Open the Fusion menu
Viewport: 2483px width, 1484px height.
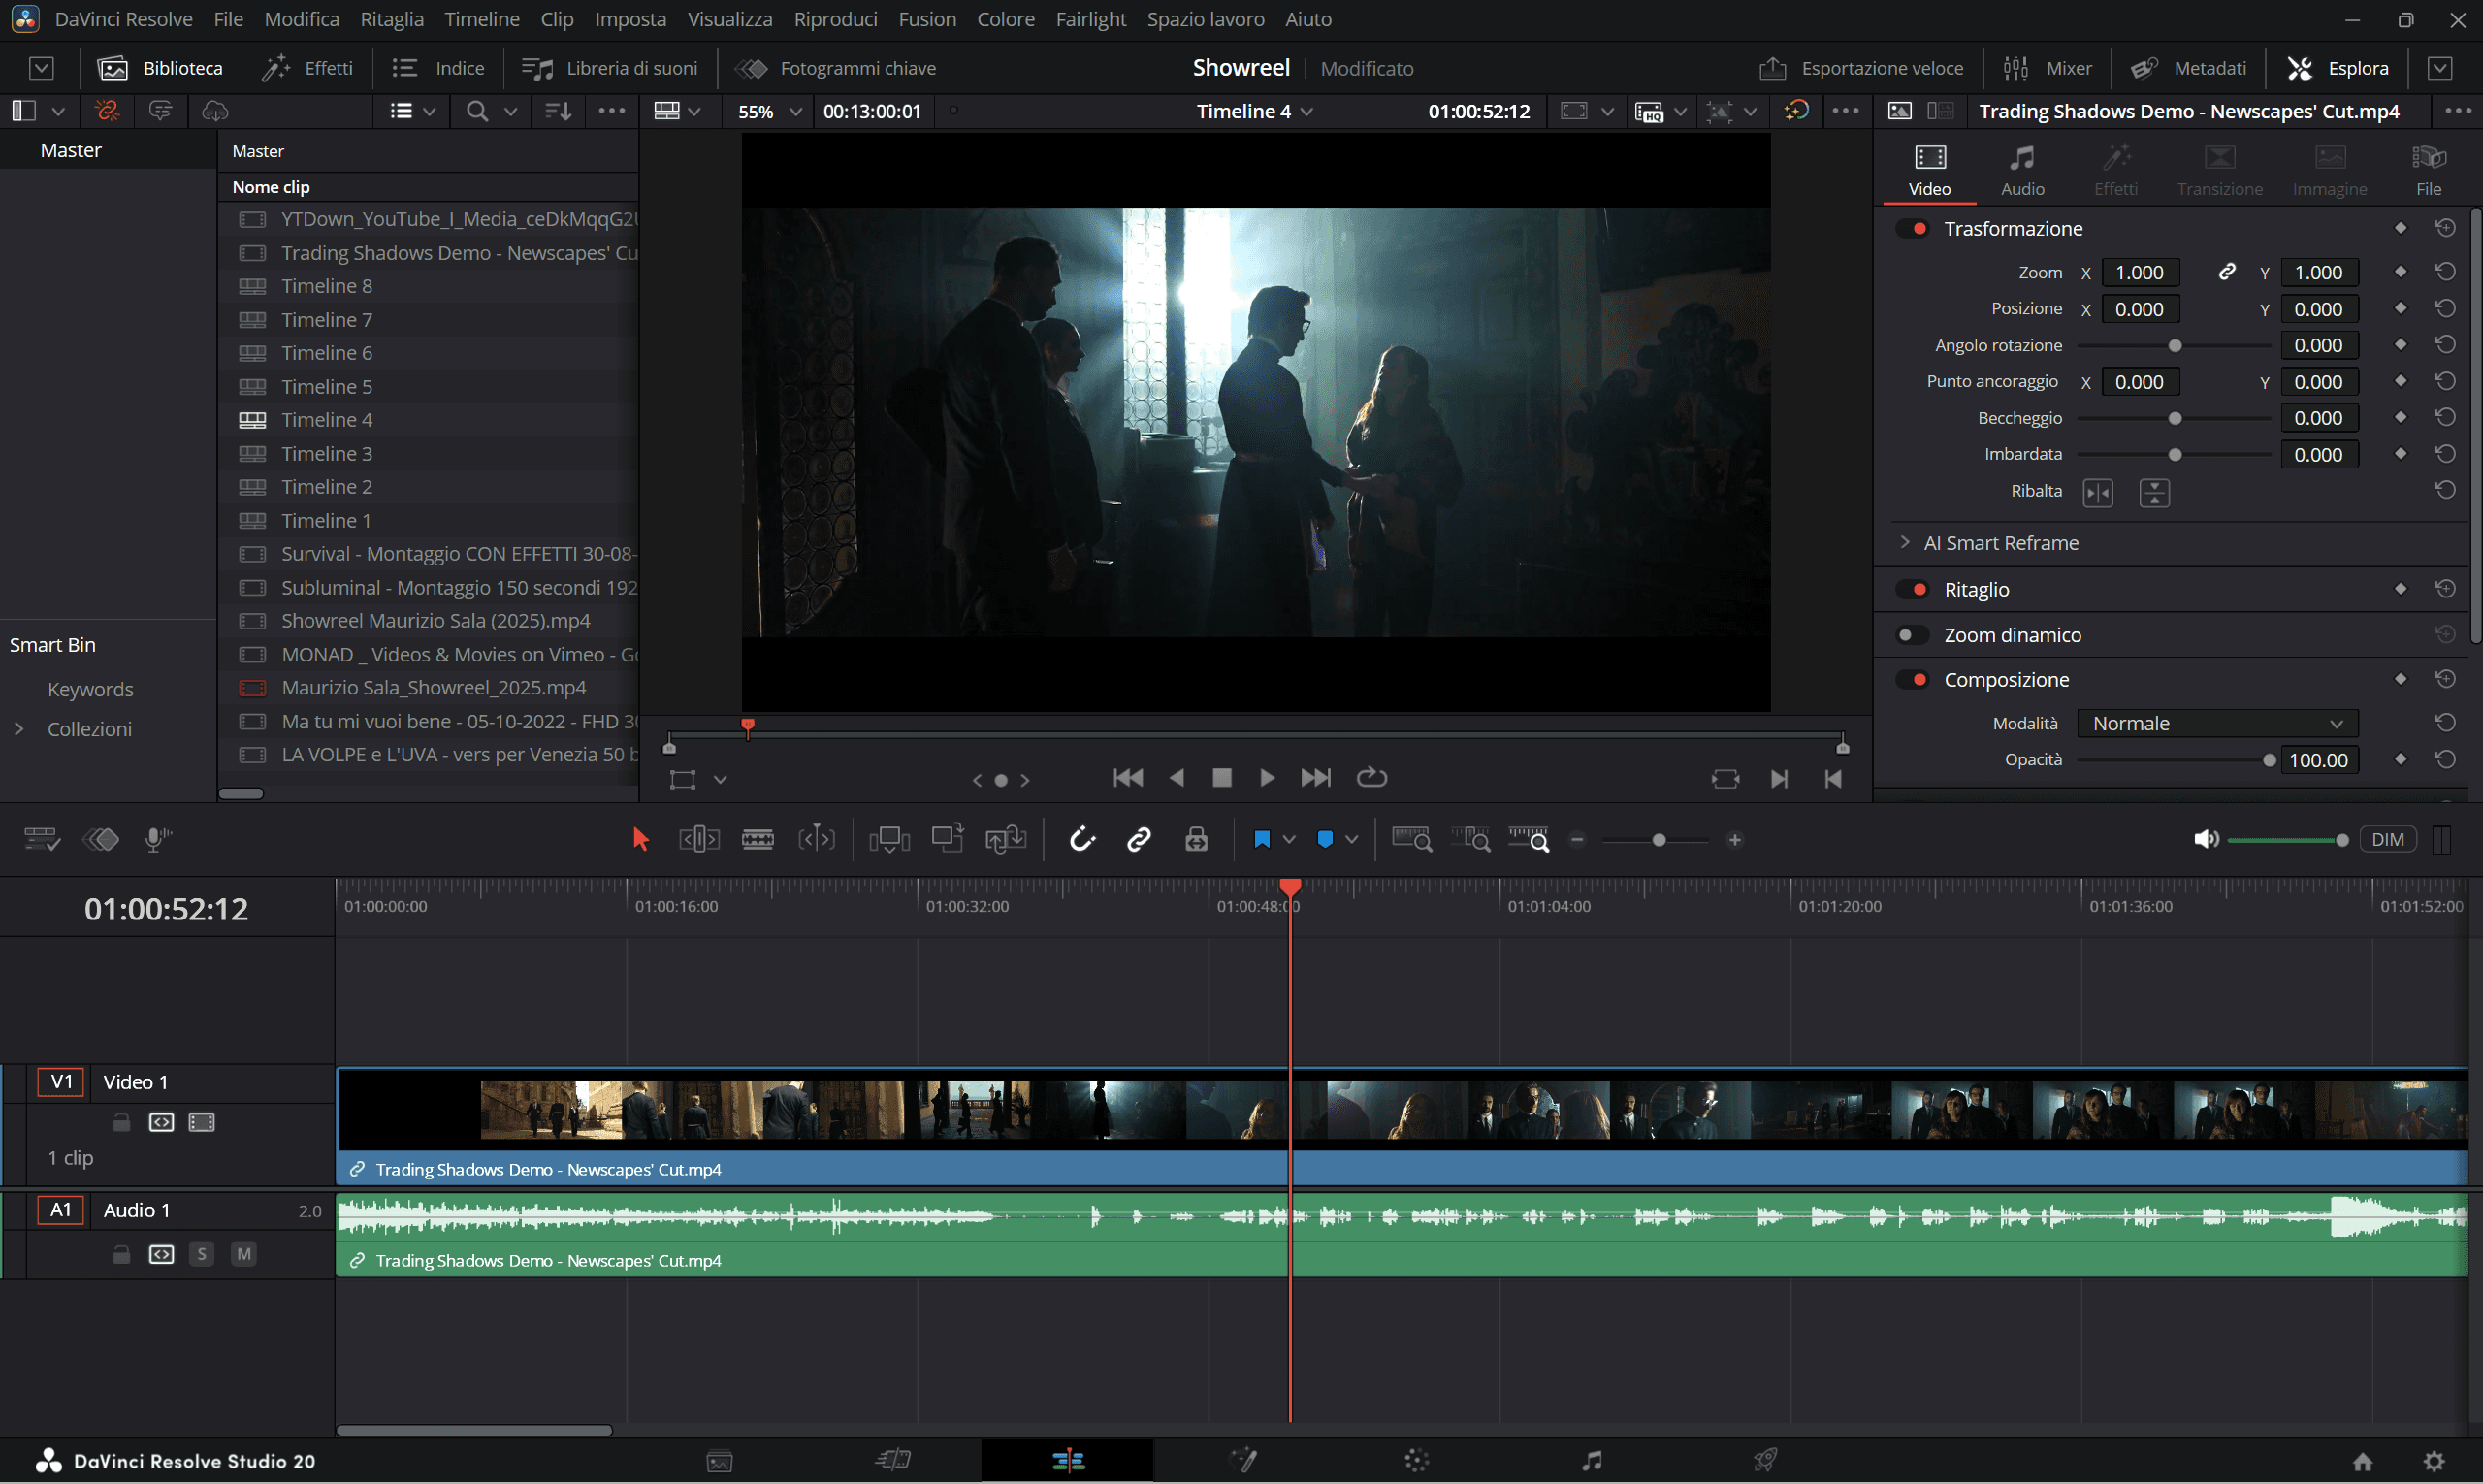[927, 19]
